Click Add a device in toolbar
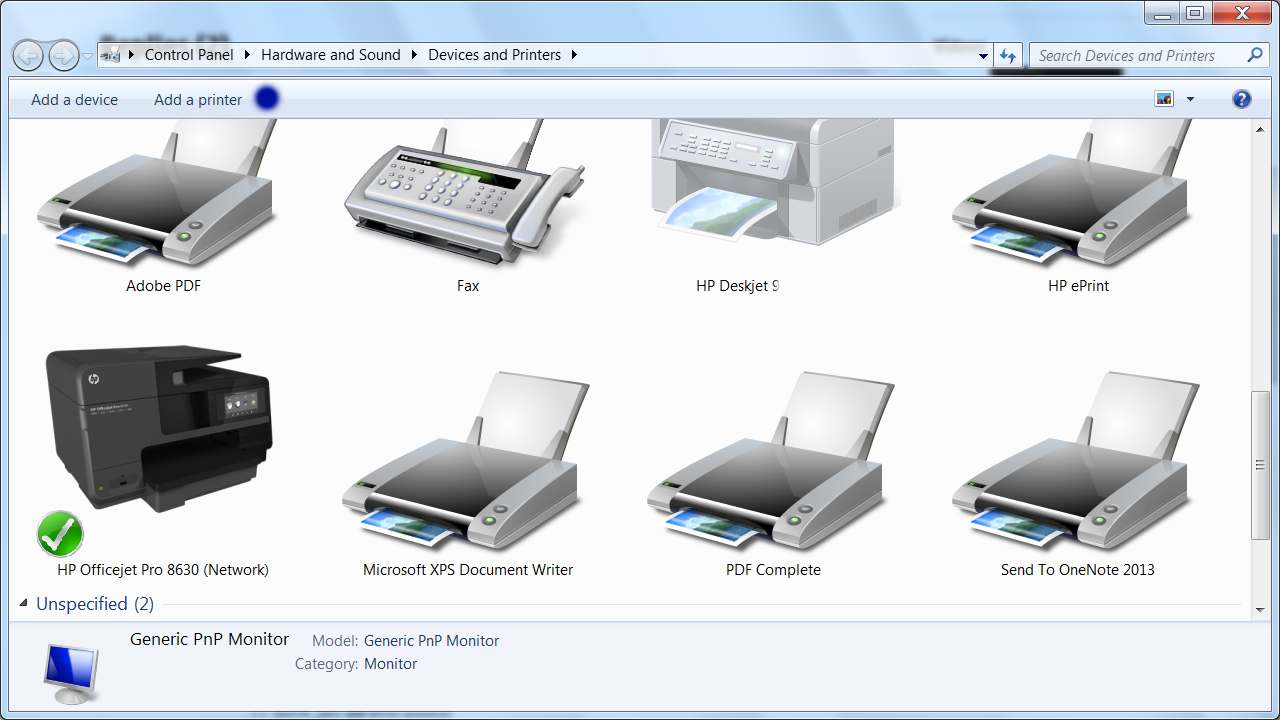The height and width of the screenshot is (720, 1280). coord(74,100)
